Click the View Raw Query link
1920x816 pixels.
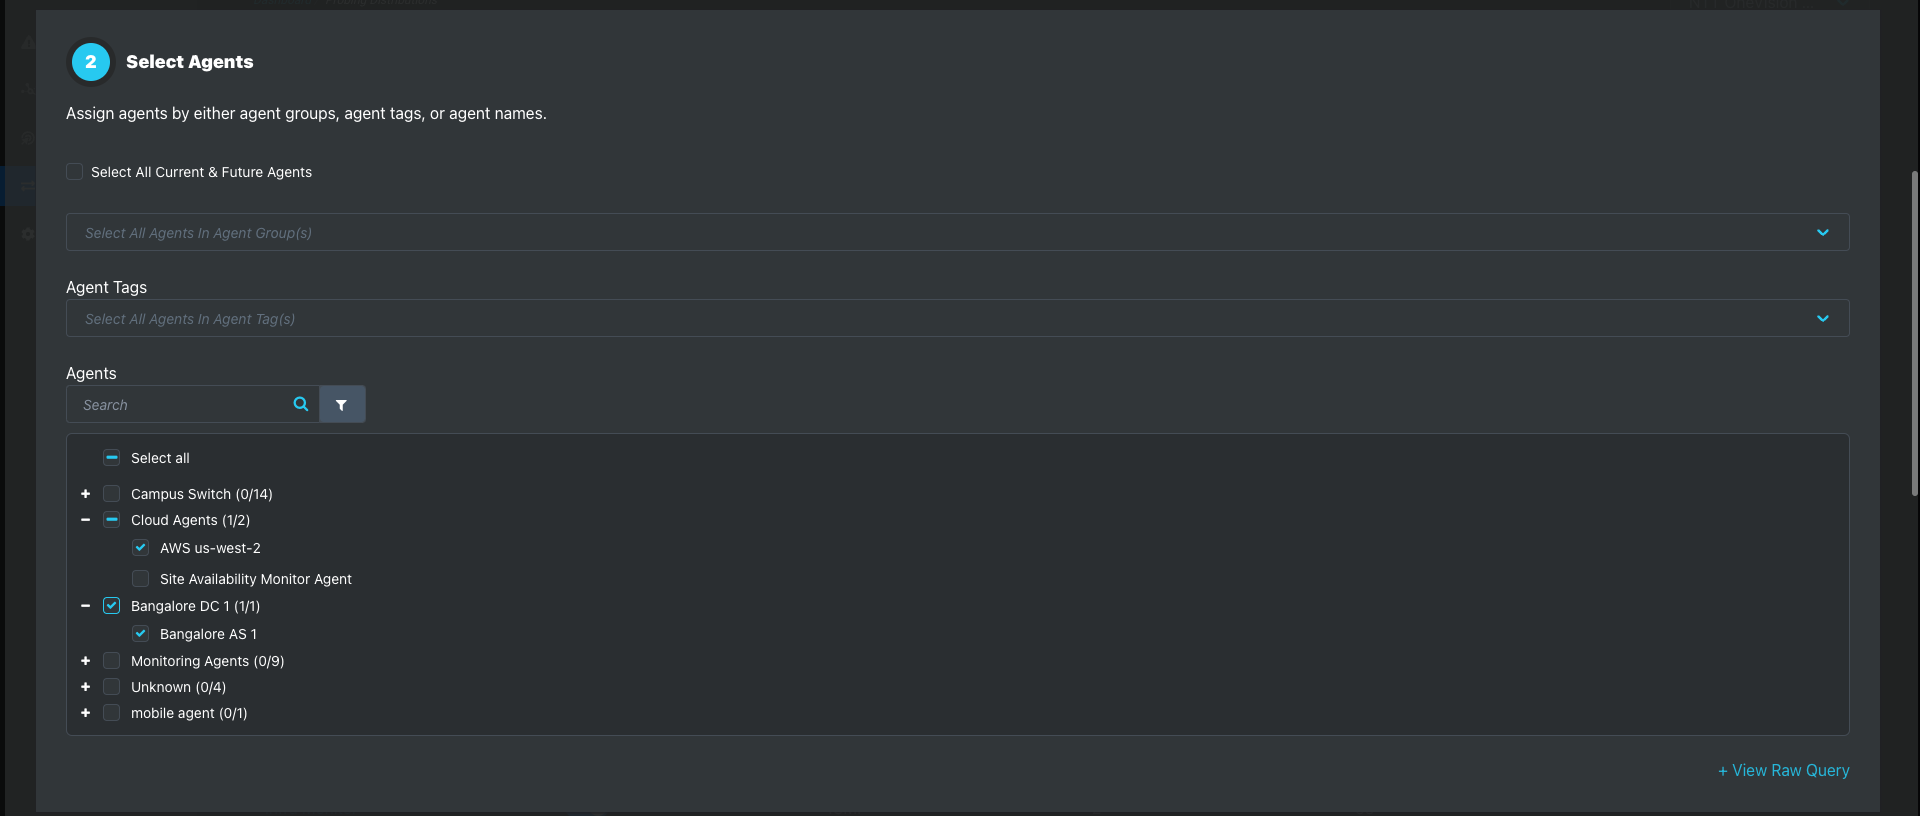pyautogui.click(x=1784, y=770)
